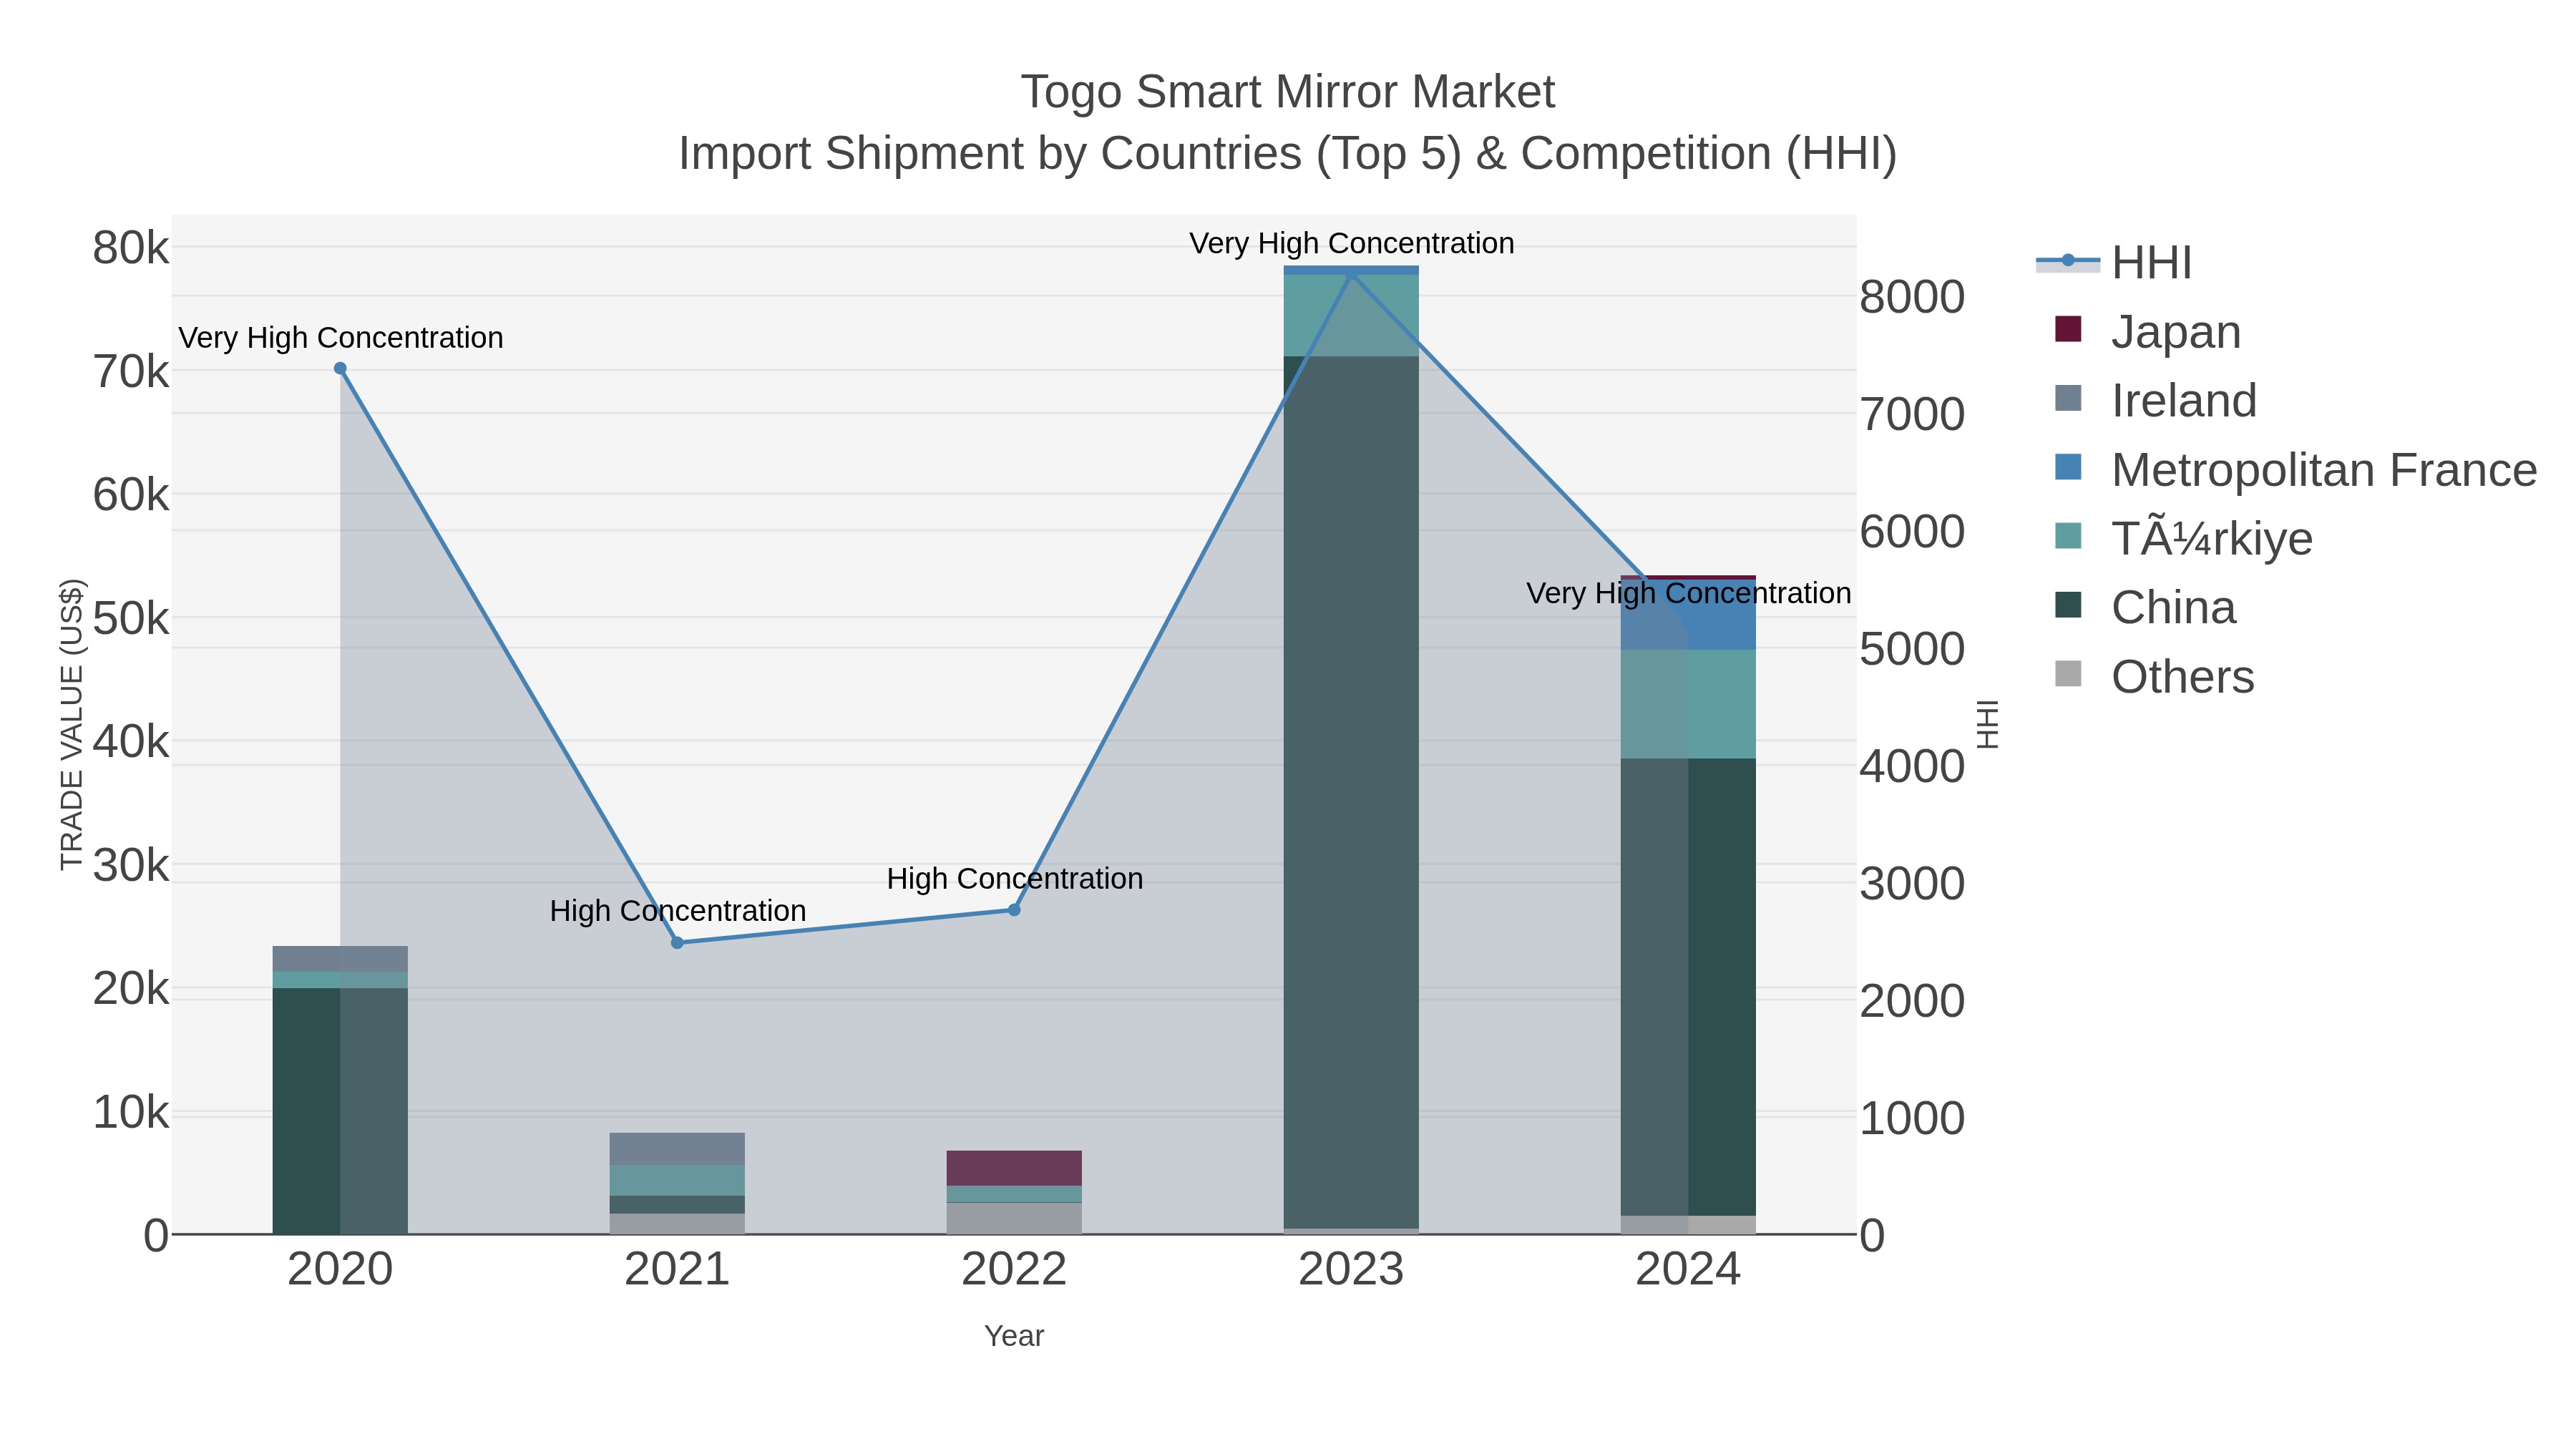Click the TÃ¼rkiye segment of the 2023 bar
Image resolution: width=2576 pixels, height=1449 pixels.
[1351, 315]
